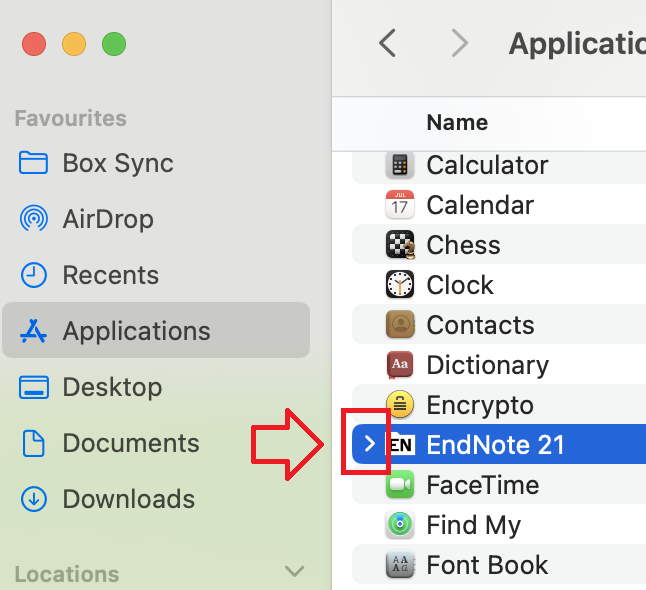The image size is (646, 590).
Task: Click the FaceTime camera icon
Action: [x=400, y=485]
